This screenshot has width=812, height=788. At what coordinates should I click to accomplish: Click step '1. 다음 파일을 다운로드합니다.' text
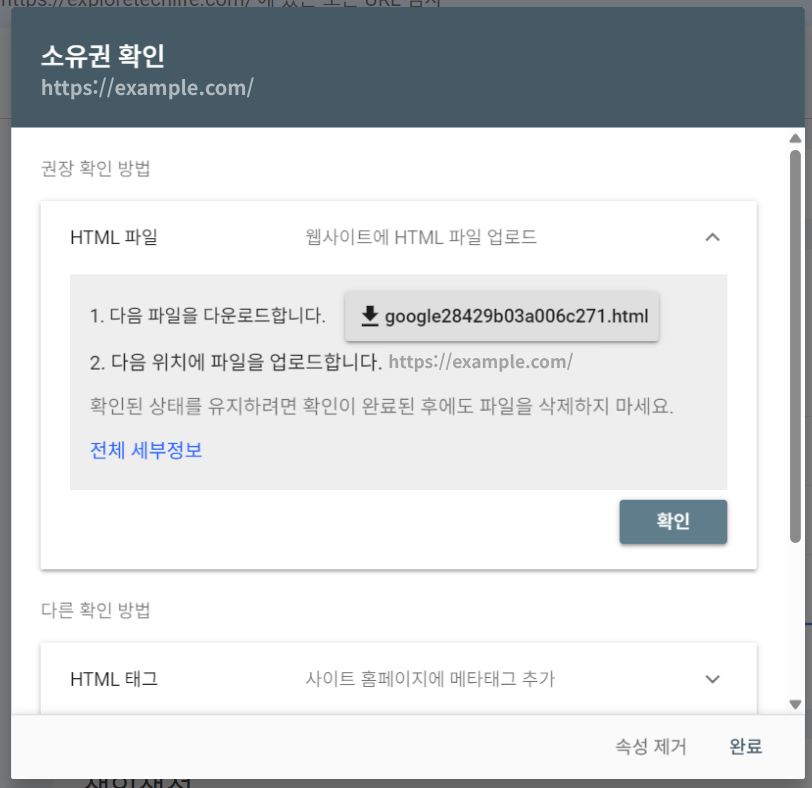tap(208, 316)
